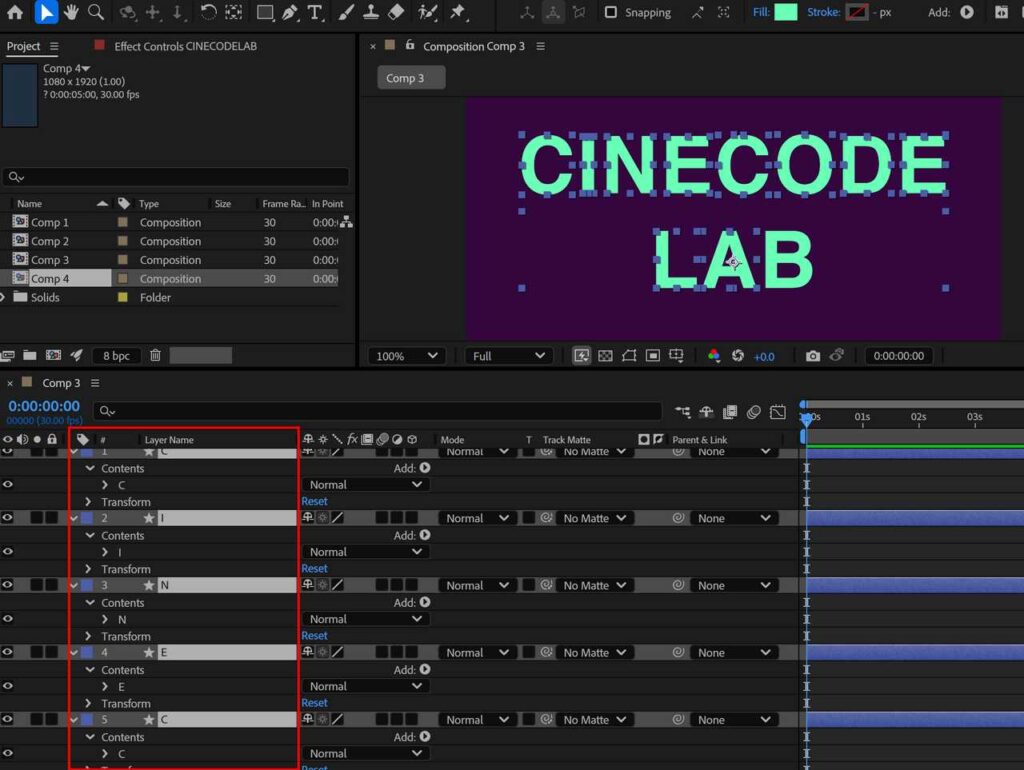The height and width of the screenshot is (770, 1024).
Task: Switch to the Project panel tab
Action: coord(24,46)
